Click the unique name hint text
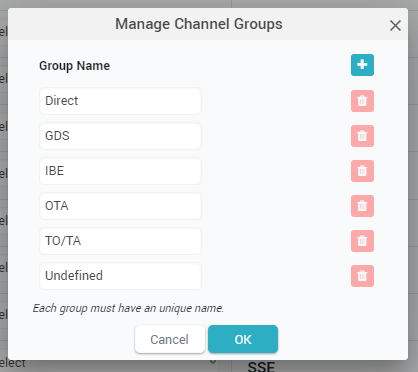The image size is (418, 372). [128, 308]
